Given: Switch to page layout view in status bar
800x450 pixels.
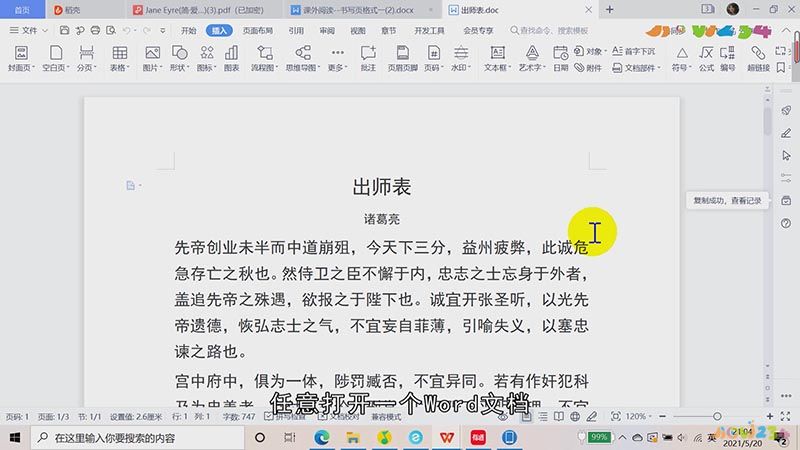Looking at the screenshot, I should tap(526, 417).
